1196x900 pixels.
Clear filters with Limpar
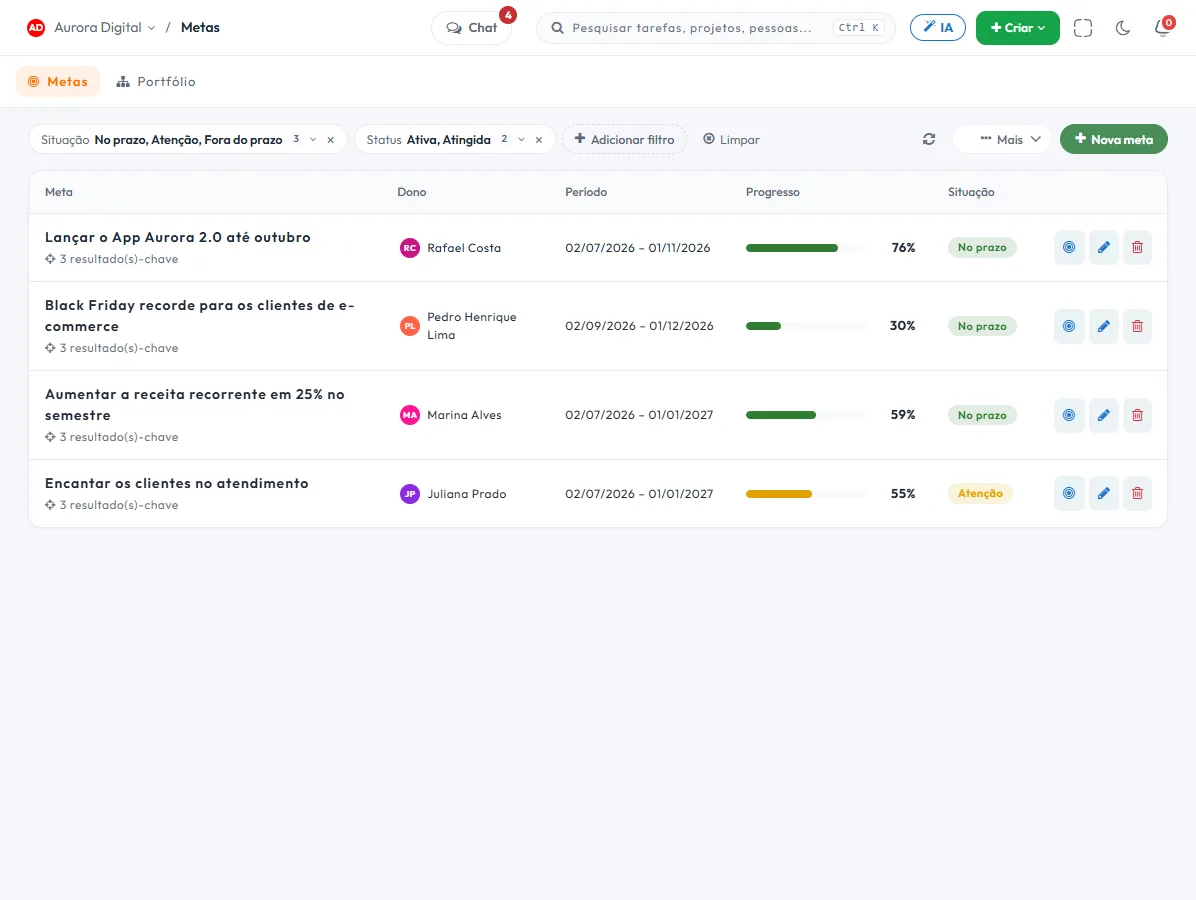point(731,140)
